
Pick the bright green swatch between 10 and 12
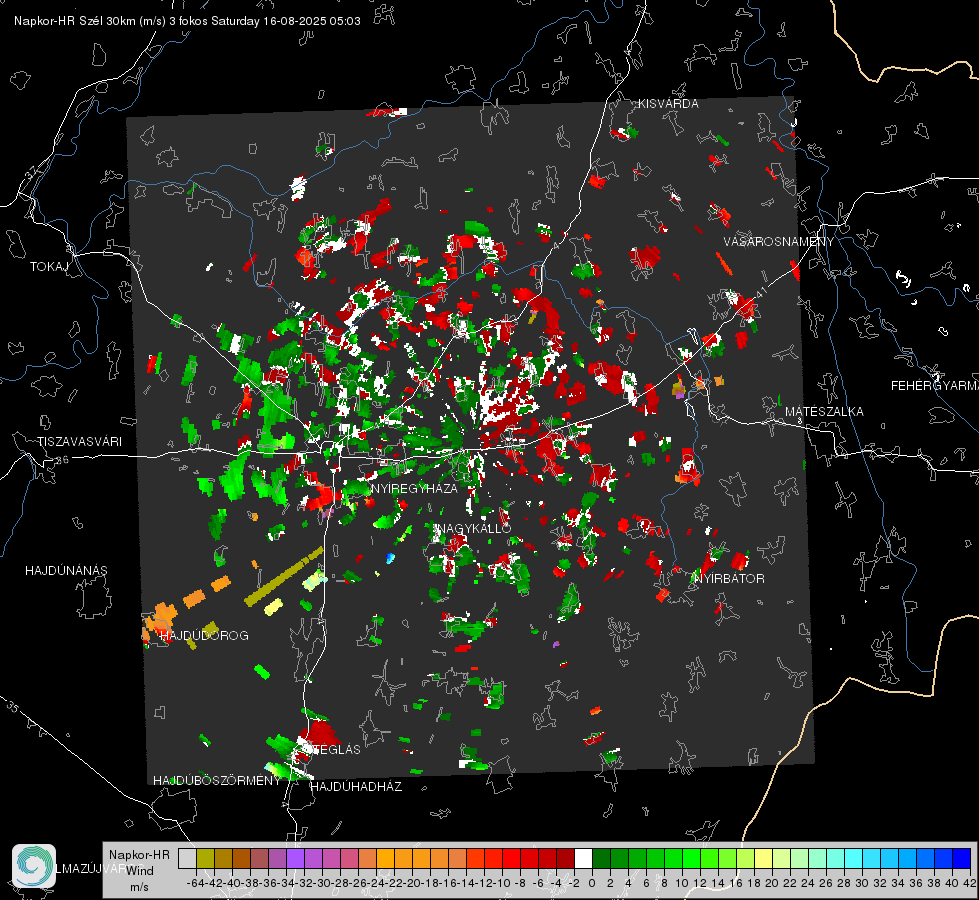pyautogui.click(x=691, y=858)
